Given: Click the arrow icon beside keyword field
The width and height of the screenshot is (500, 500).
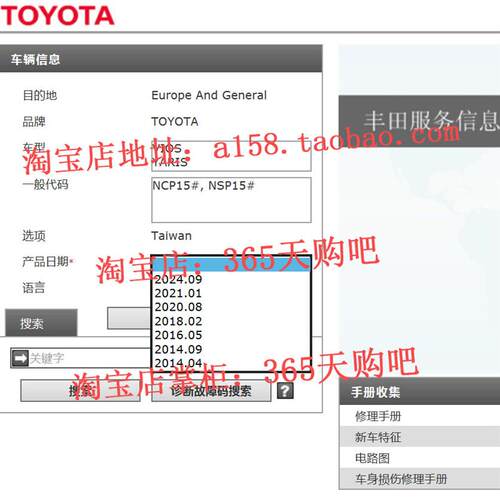Looking at the screenshot, I should coord(20,358).
